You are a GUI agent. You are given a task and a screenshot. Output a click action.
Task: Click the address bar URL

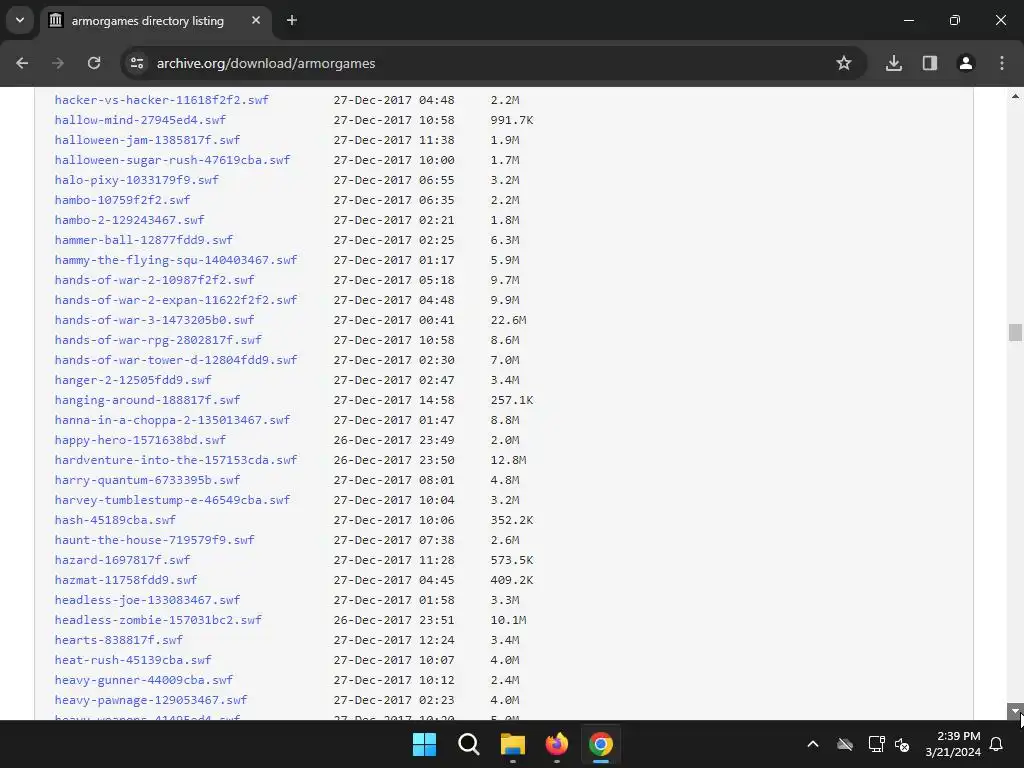click(266, 63)
